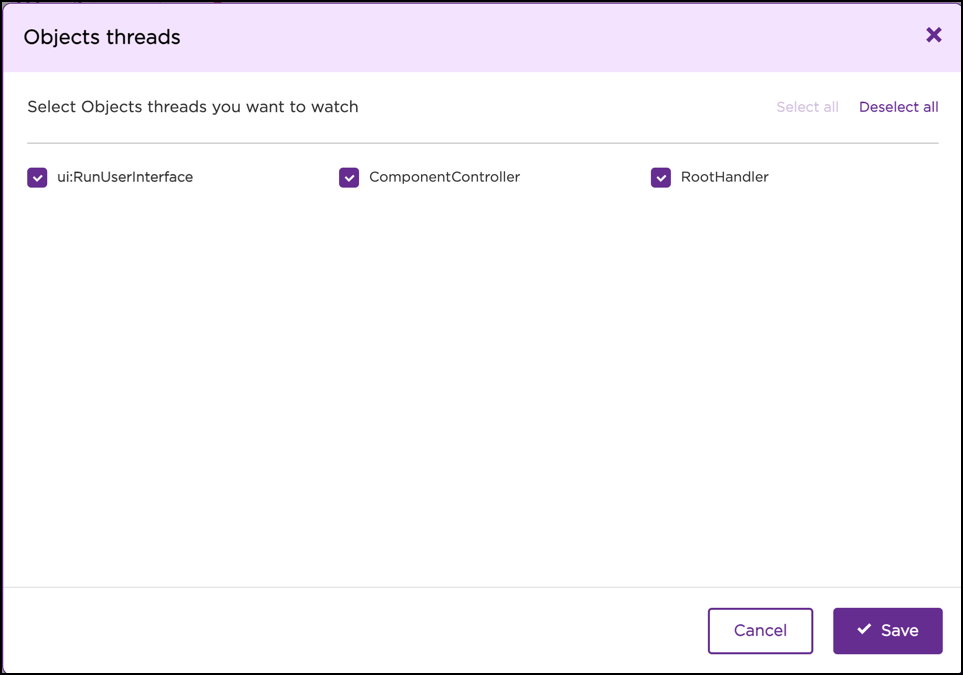Viewport: 963px width, 675px height.
Task: Cancel without saving thread selection
Action: 760,630
